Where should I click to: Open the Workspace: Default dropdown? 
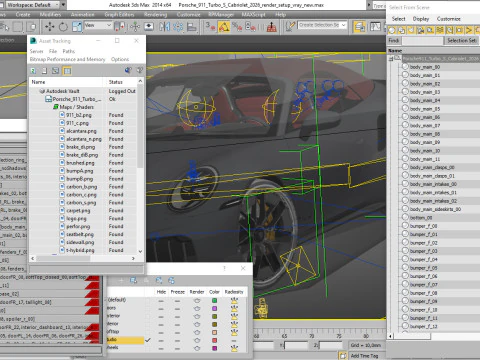point(32,5)
